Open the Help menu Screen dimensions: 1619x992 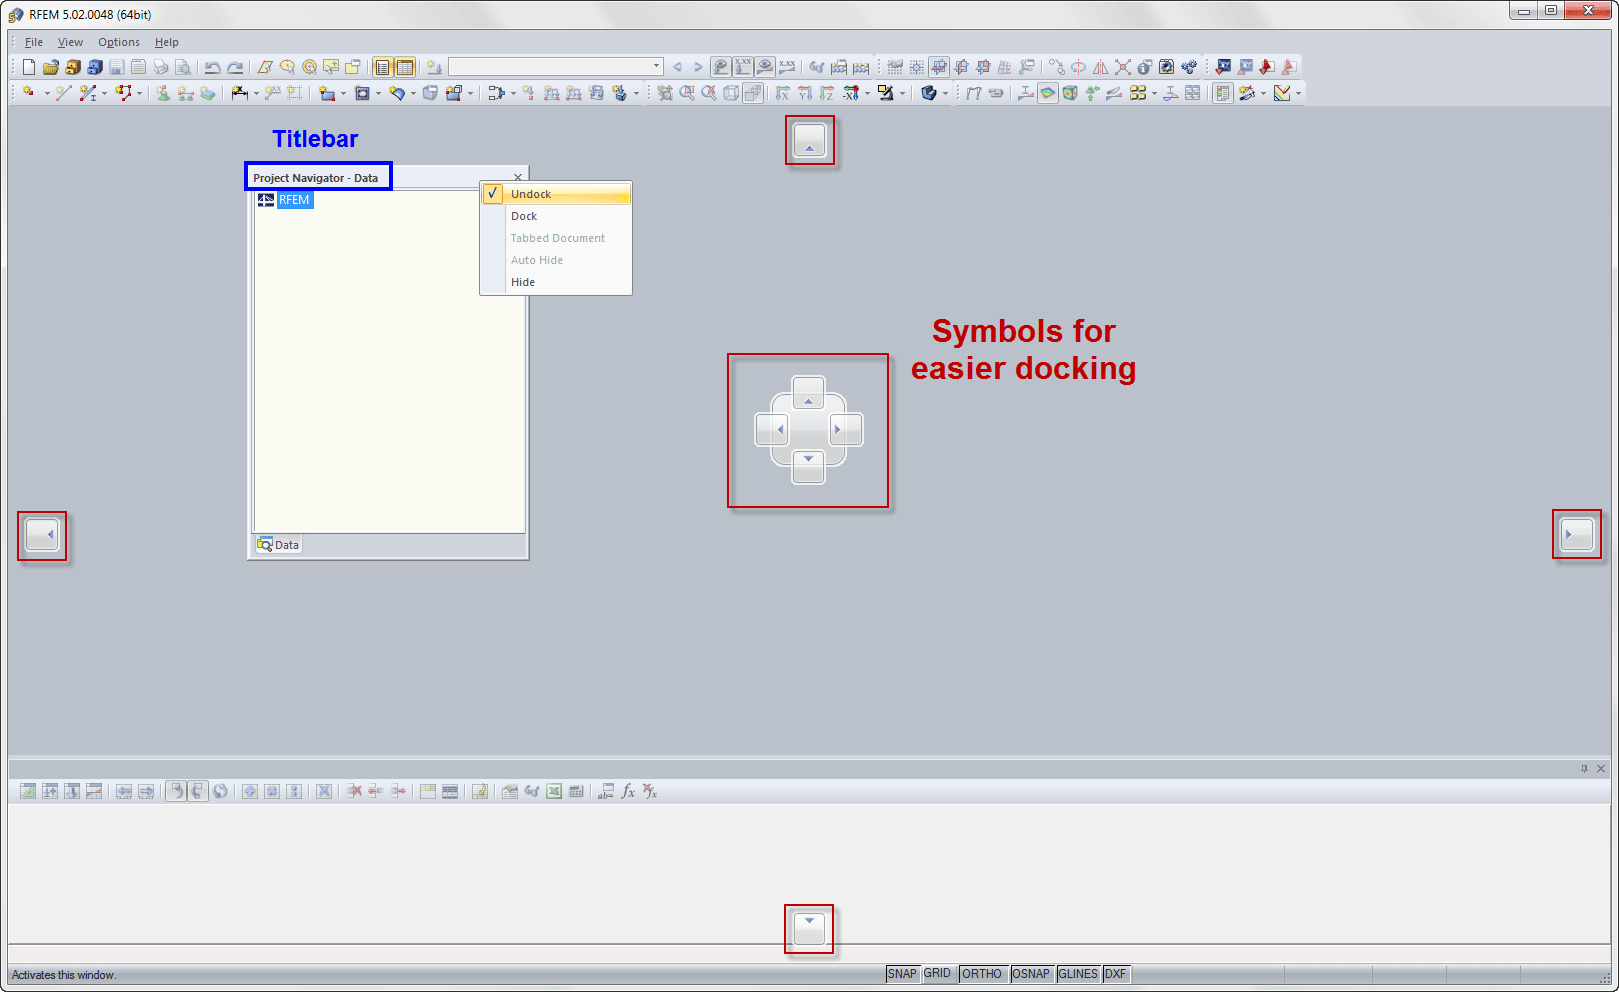[167, 42]
